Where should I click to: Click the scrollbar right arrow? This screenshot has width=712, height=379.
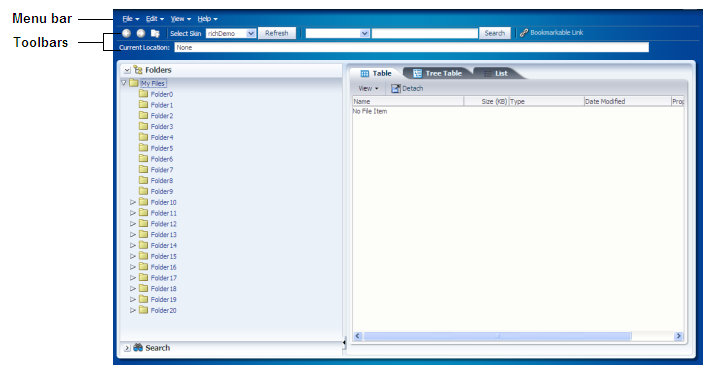click(x=678, y=336)
